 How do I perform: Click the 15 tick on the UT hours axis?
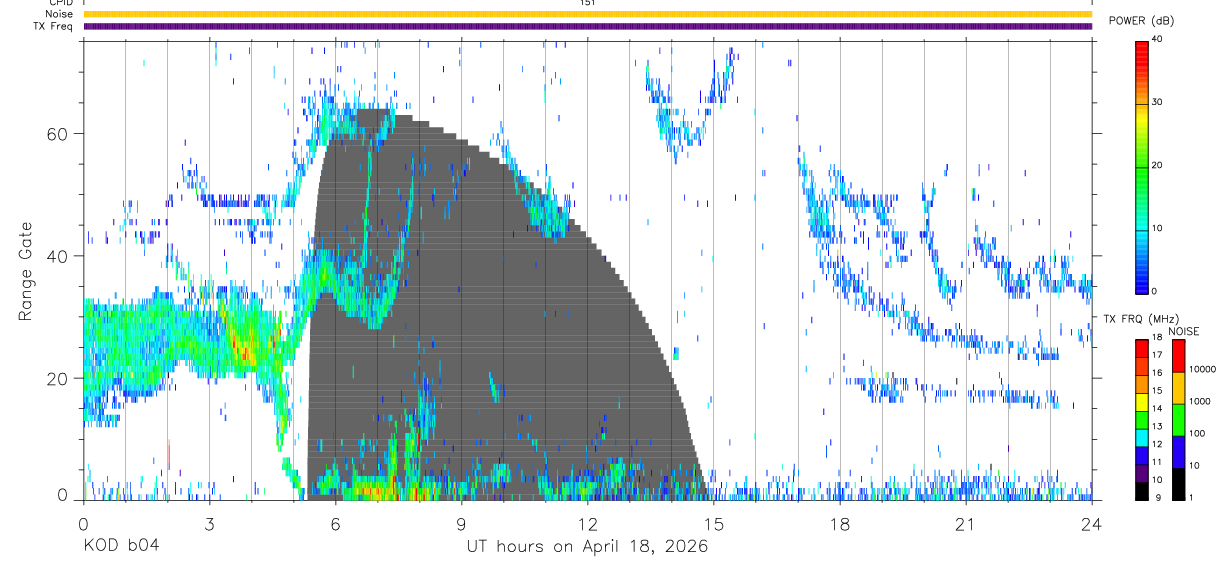click(713, 524)
